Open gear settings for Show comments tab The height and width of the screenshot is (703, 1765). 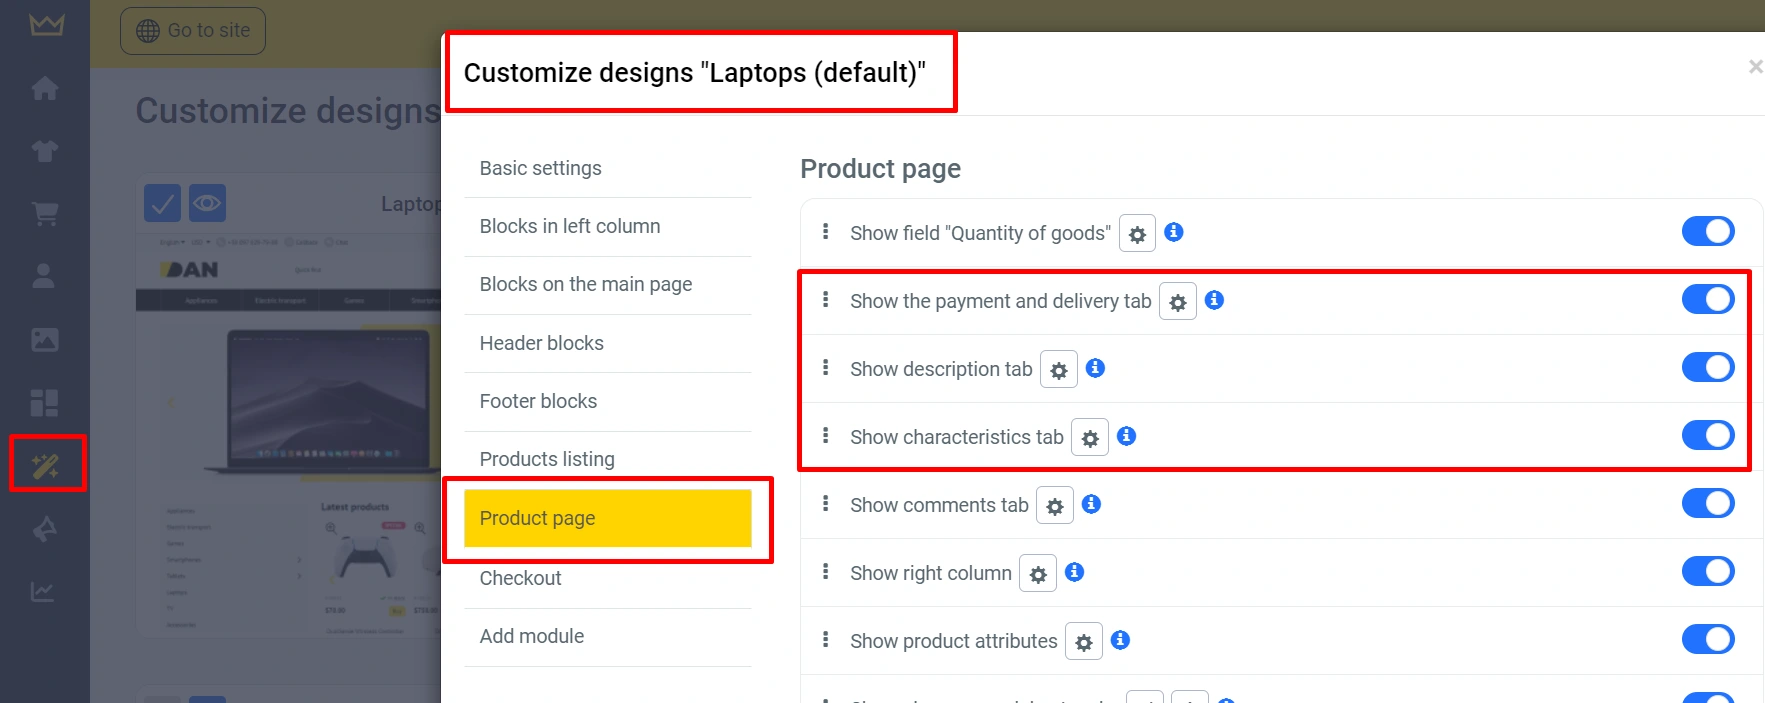(1055, 506)
